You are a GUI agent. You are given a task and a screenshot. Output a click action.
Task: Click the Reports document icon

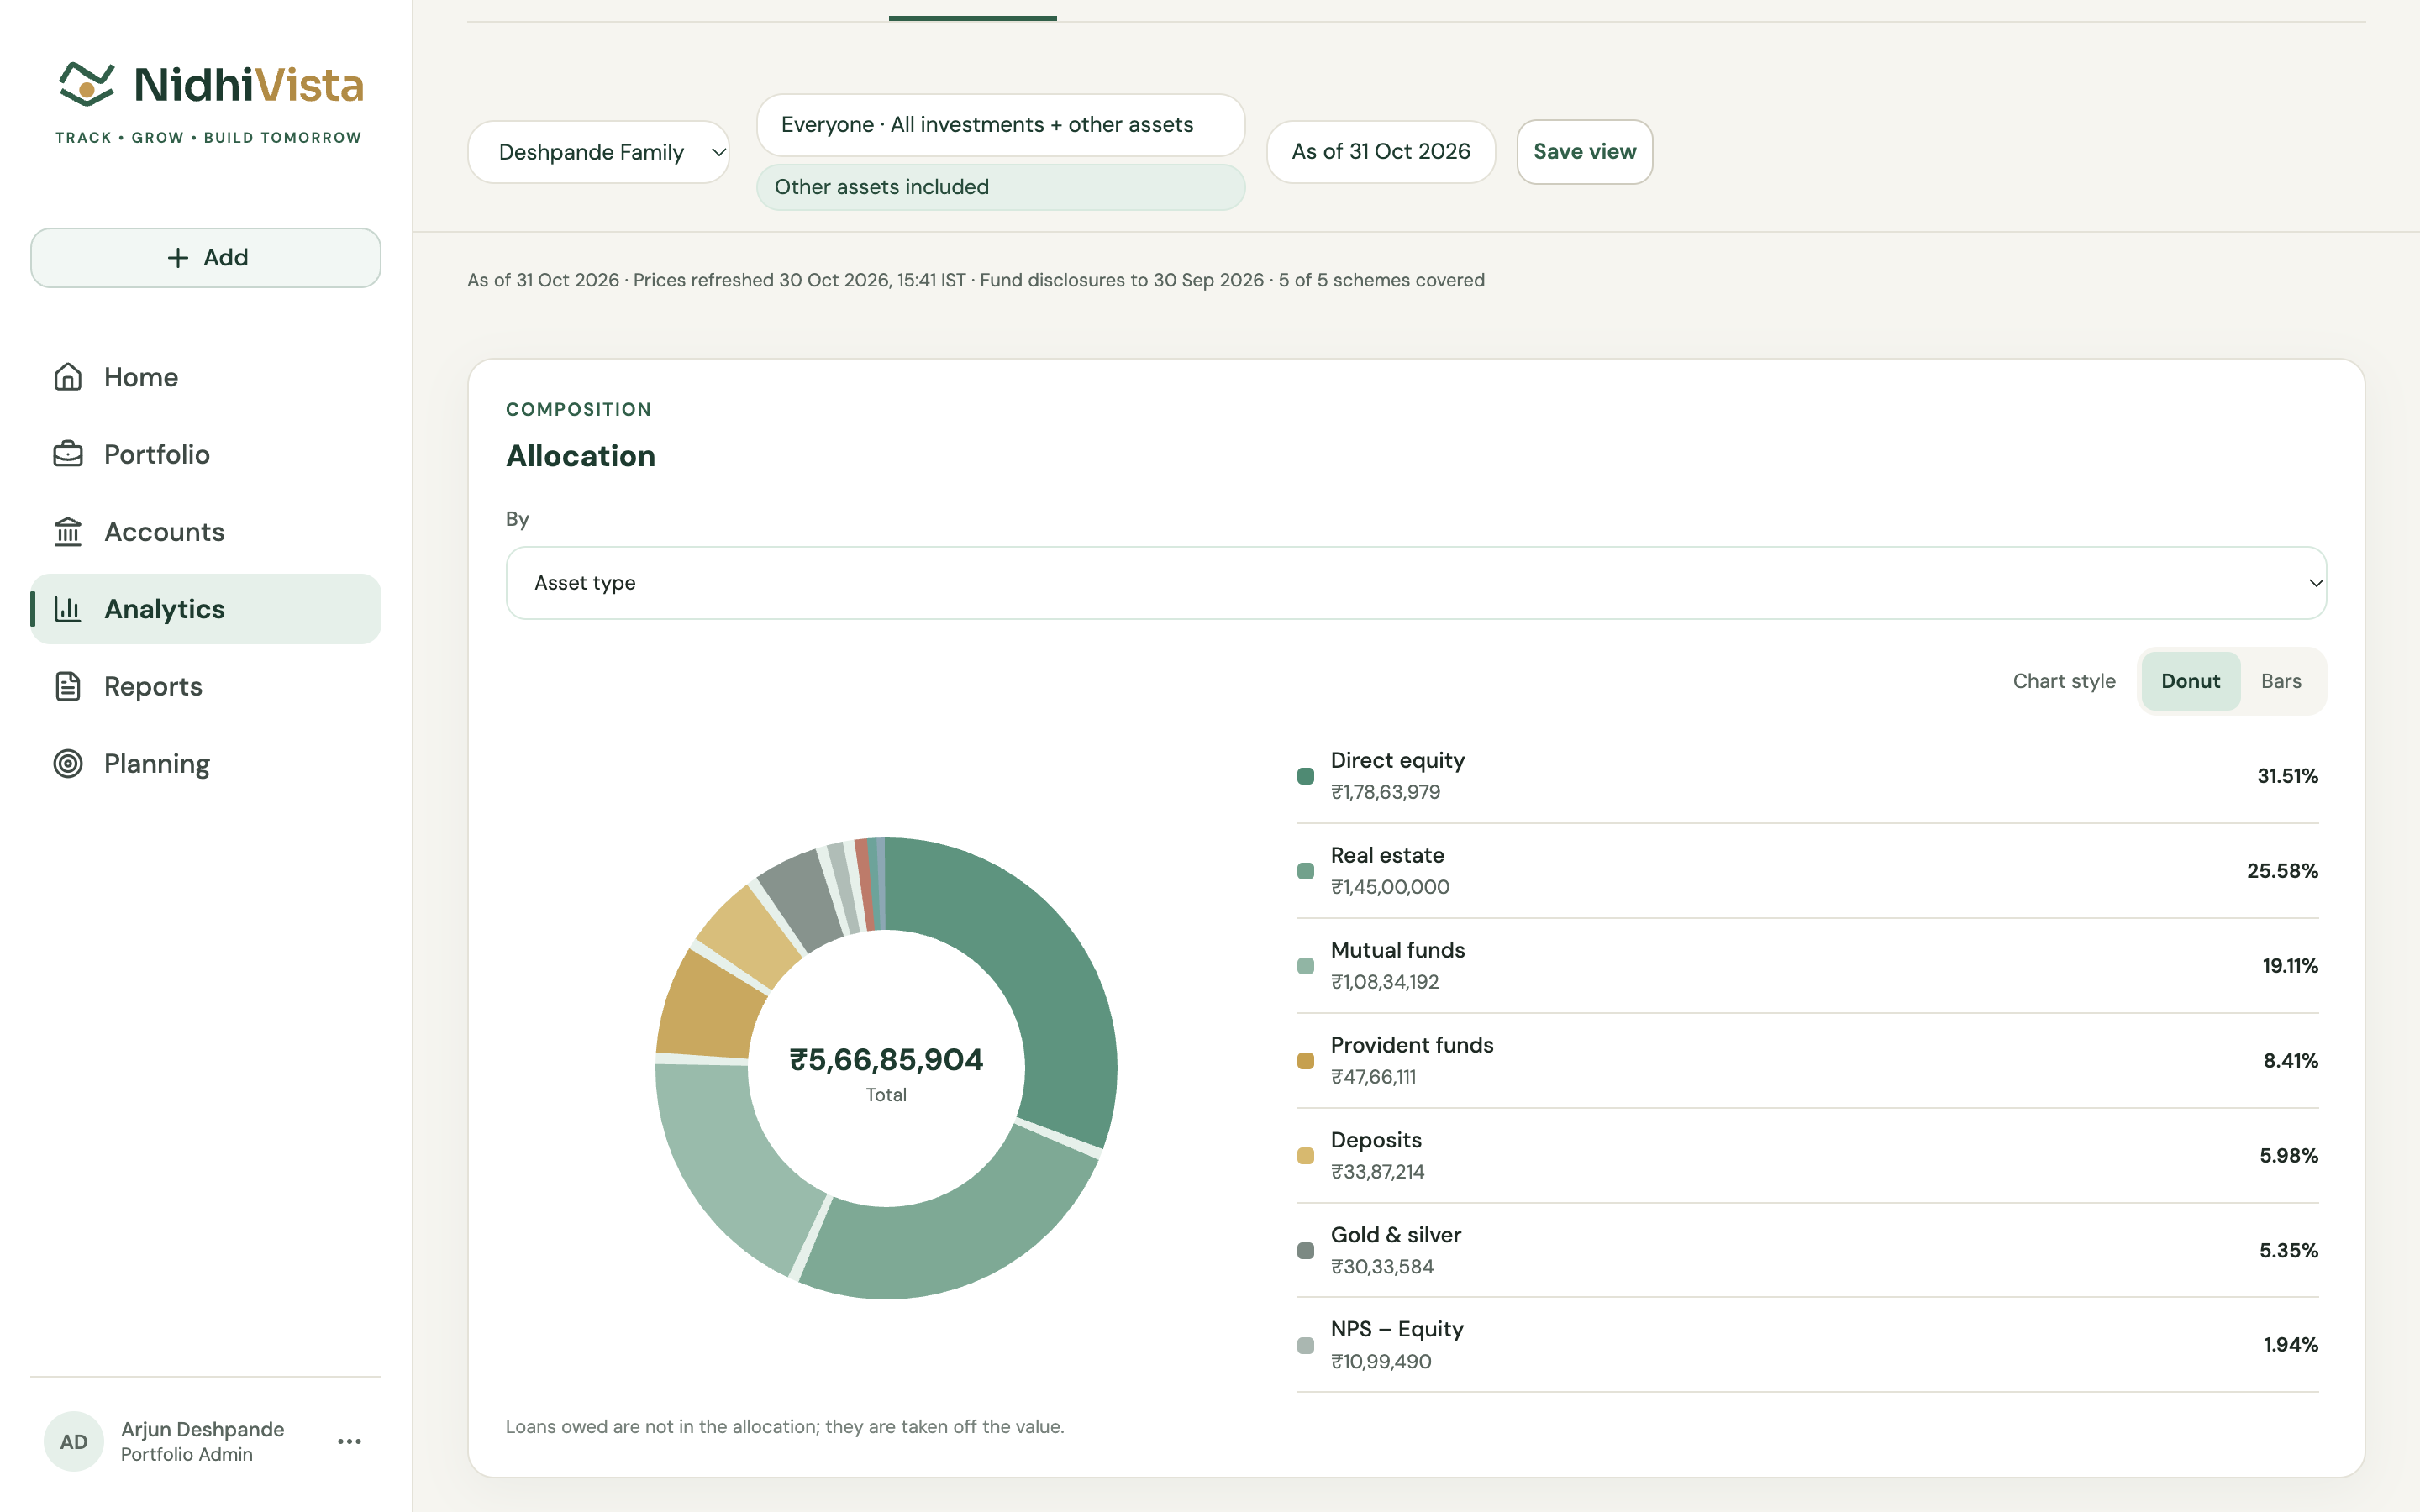(68, 686)
